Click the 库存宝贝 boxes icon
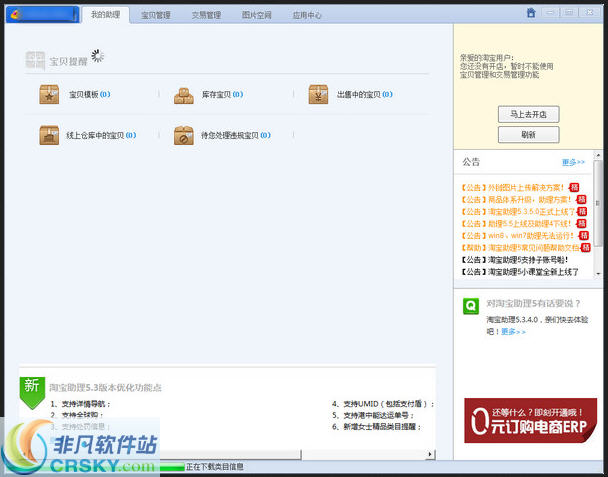Screen dimensions: 608x477 coord(184,95)
